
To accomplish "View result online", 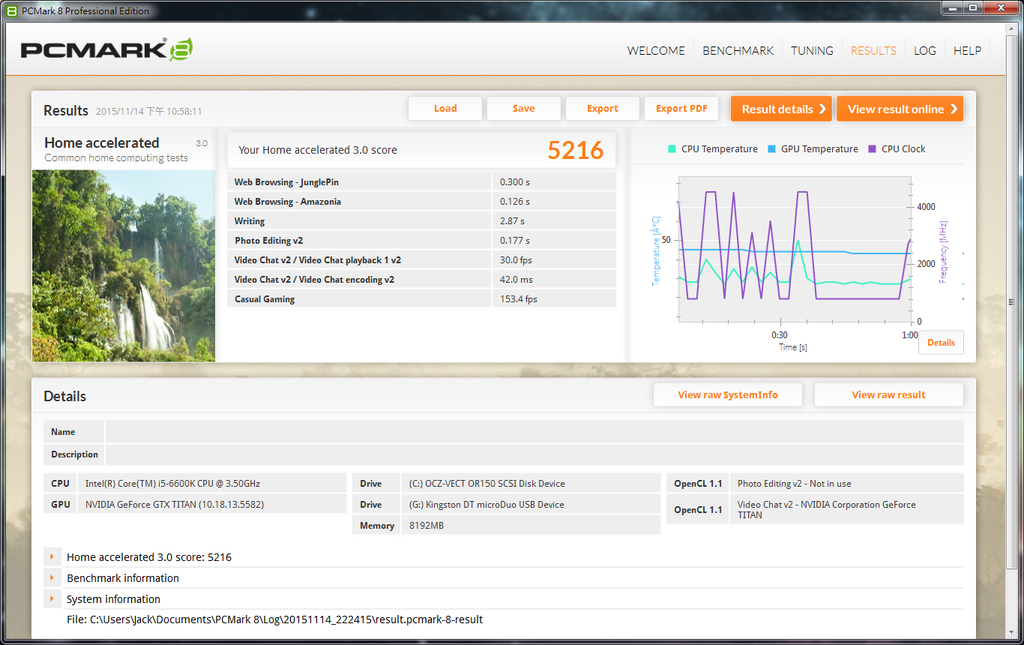I will tap(899, 109).
